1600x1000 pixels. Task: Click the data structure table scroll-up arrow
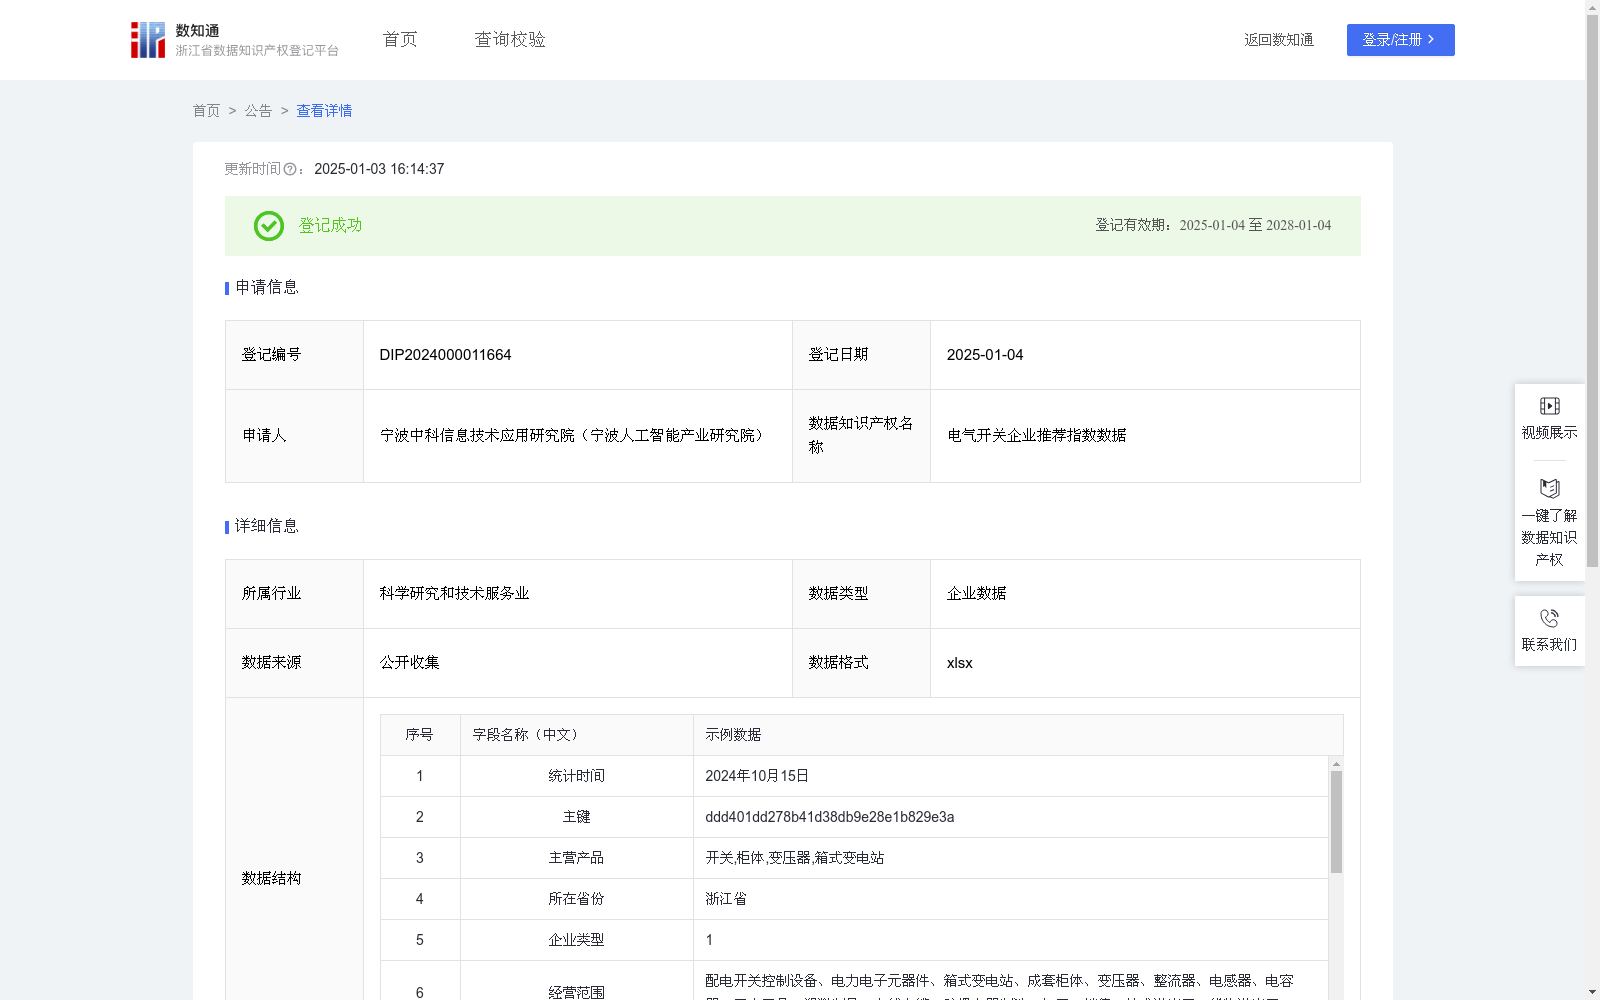1336,763
